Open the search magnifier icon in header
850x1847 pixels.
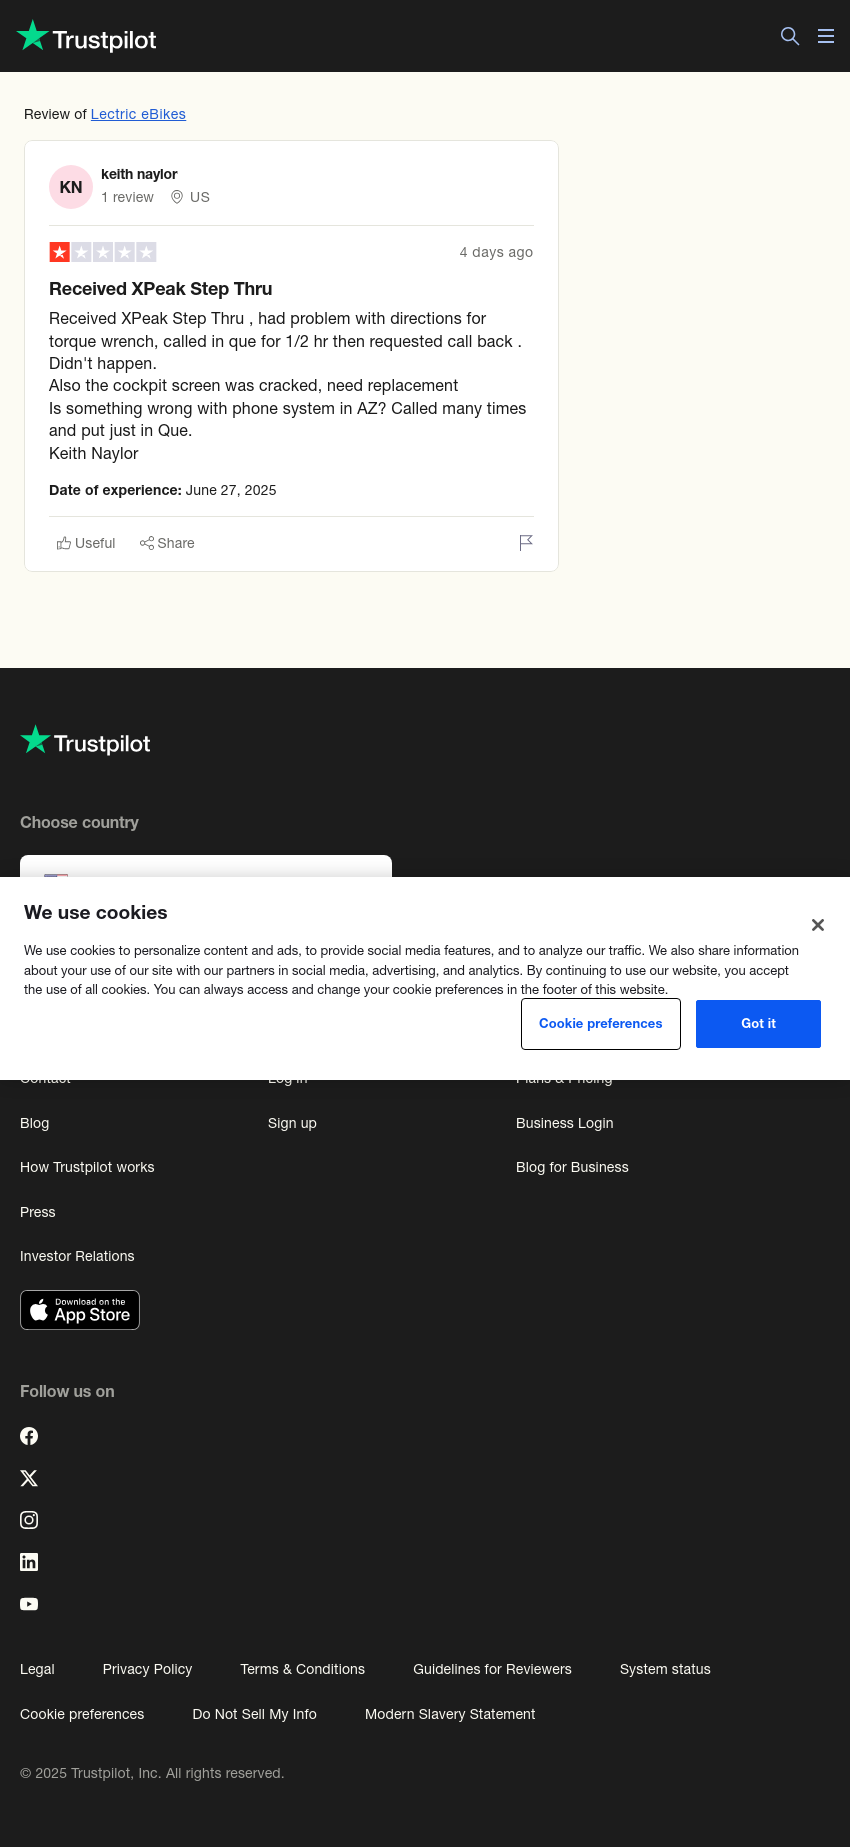coord(790,36)
